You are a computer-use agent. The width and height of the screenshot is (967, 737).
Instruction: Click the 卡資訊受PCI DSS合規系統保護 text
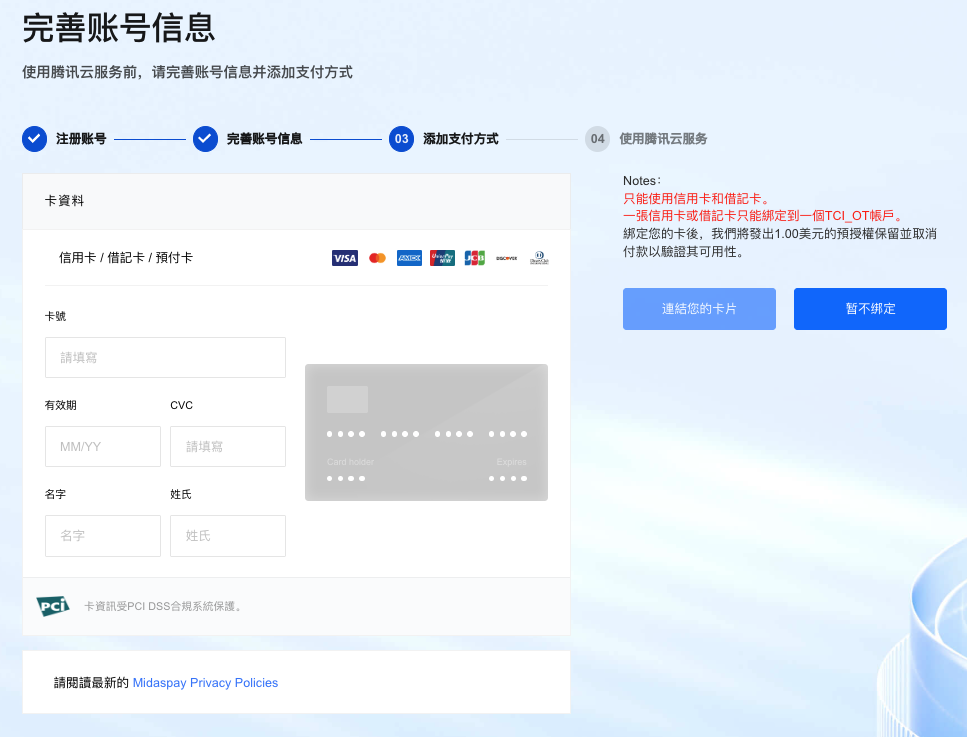coord(163,606)
